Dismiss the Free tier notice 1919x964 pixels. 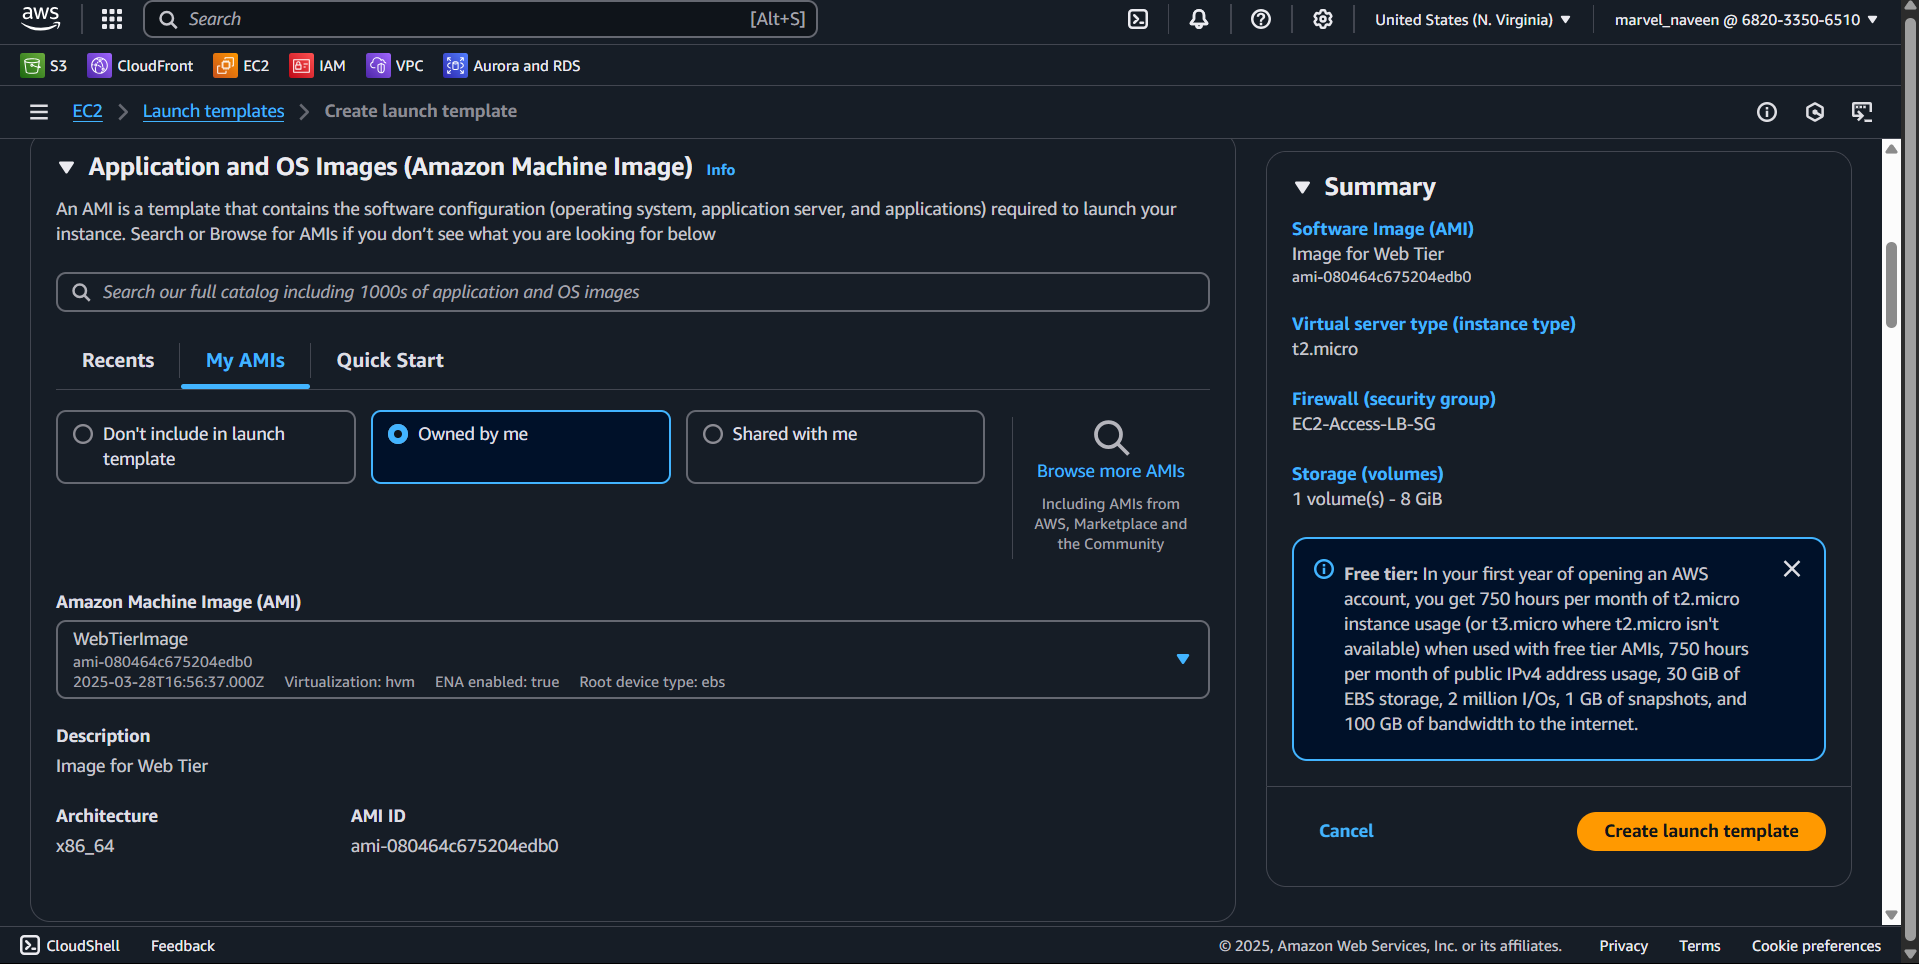[1792, 569]
